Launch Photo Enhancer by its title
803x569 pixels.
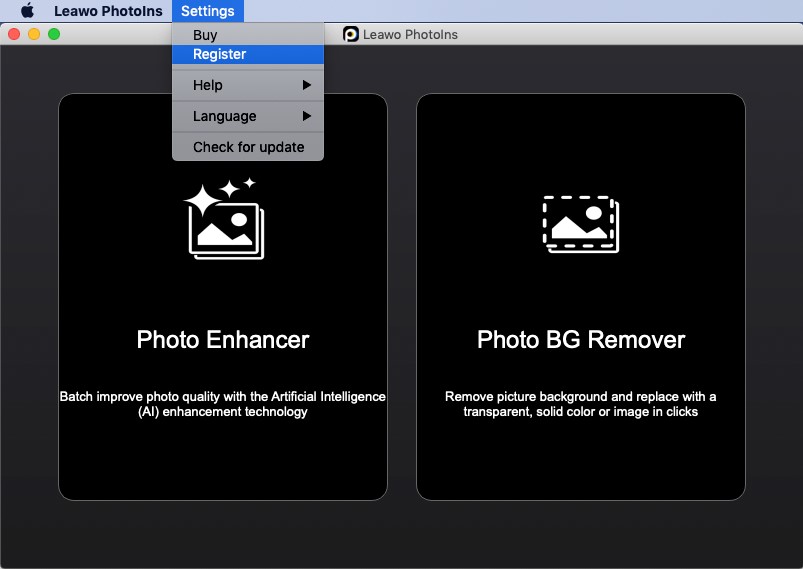[223, 340]
